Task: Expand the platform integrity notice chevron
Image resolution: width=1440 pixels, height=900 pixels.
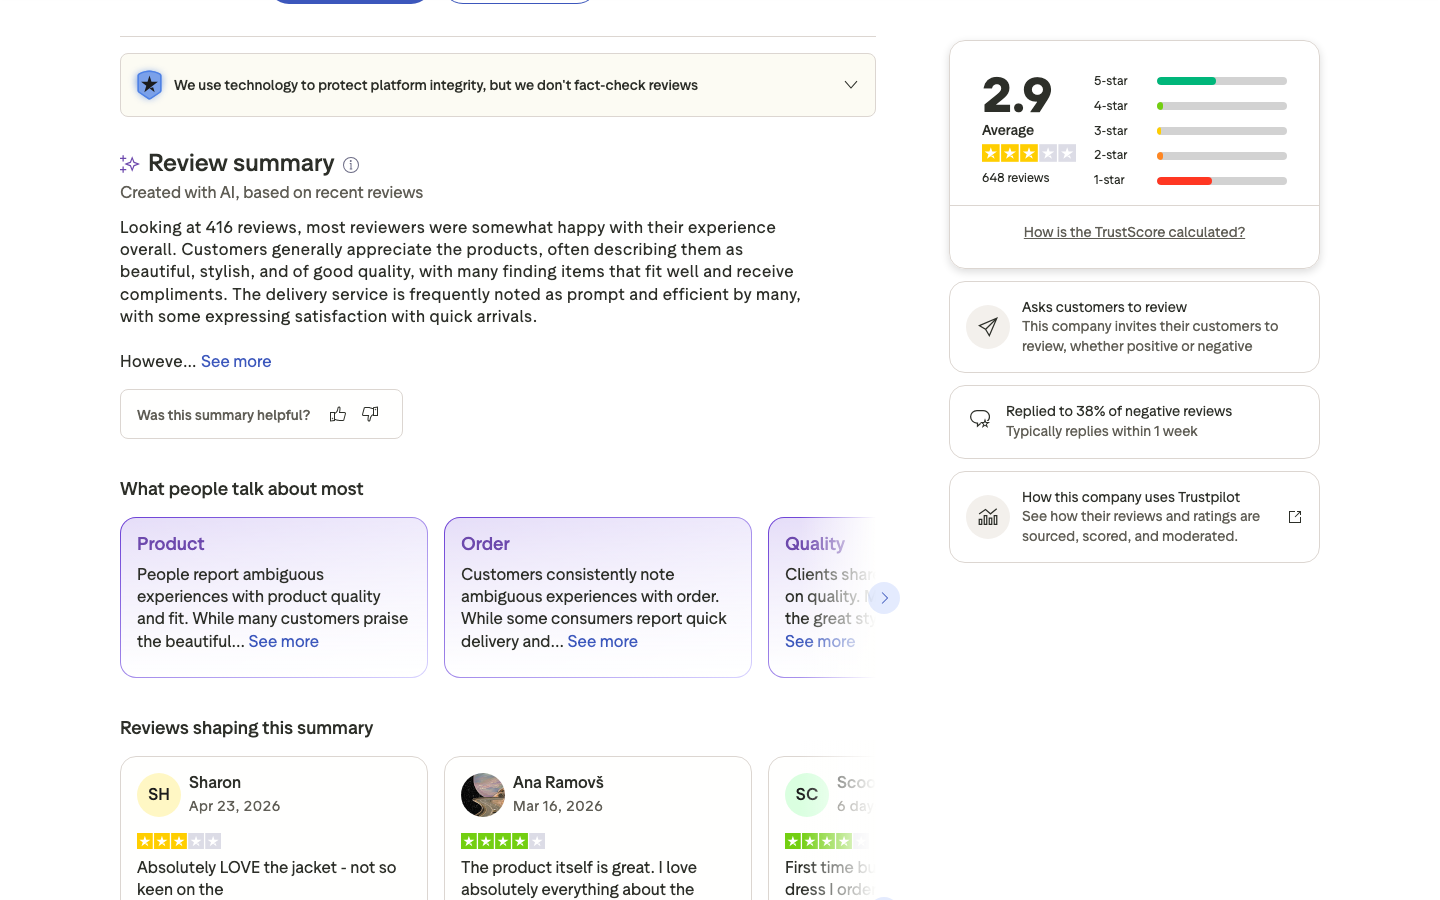Action: (x=851, y=85)
